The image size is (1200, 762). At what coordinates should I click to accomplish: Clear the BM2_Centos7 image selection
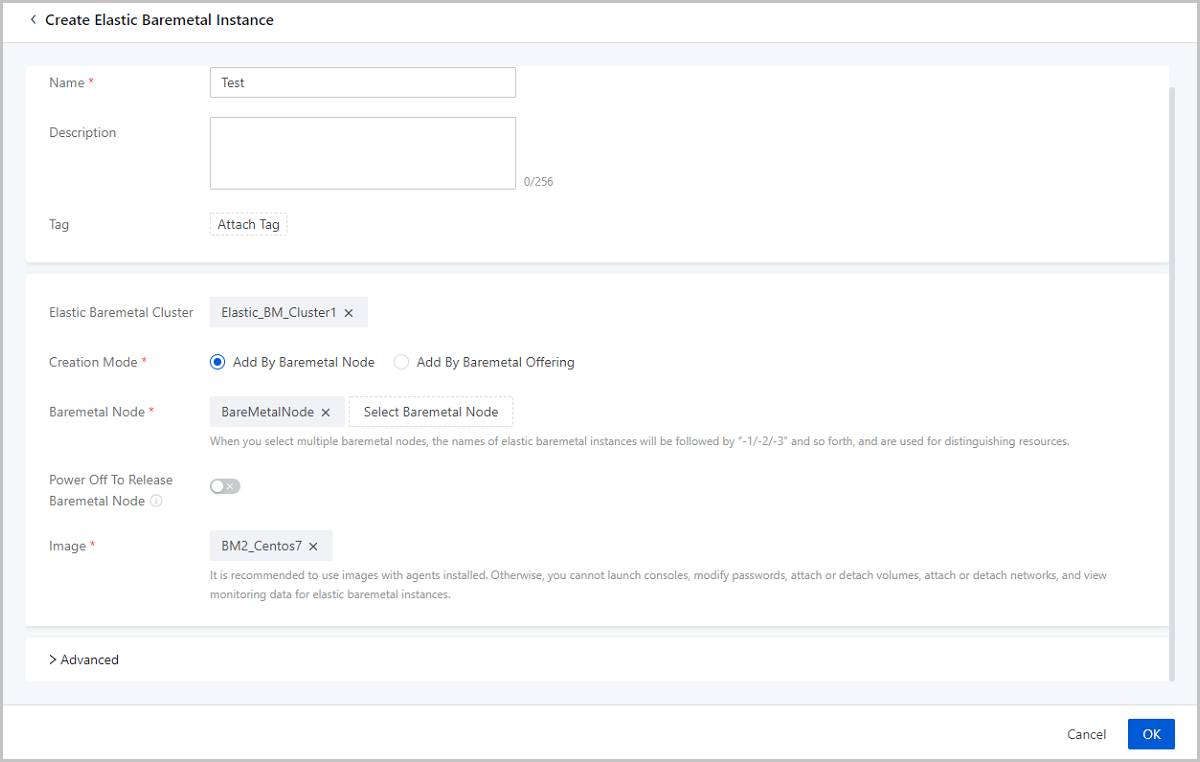[313, 546]
